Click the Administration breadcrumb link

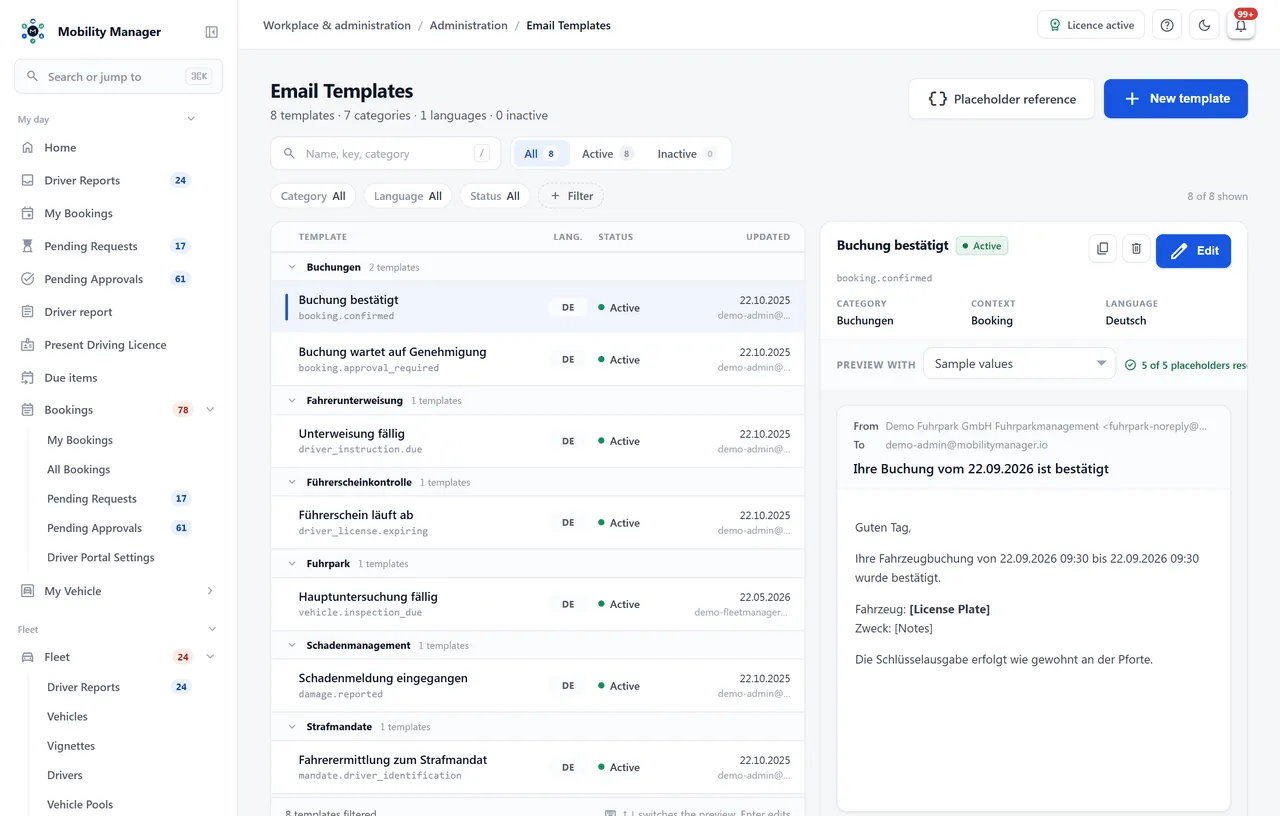tap(469, 25)
